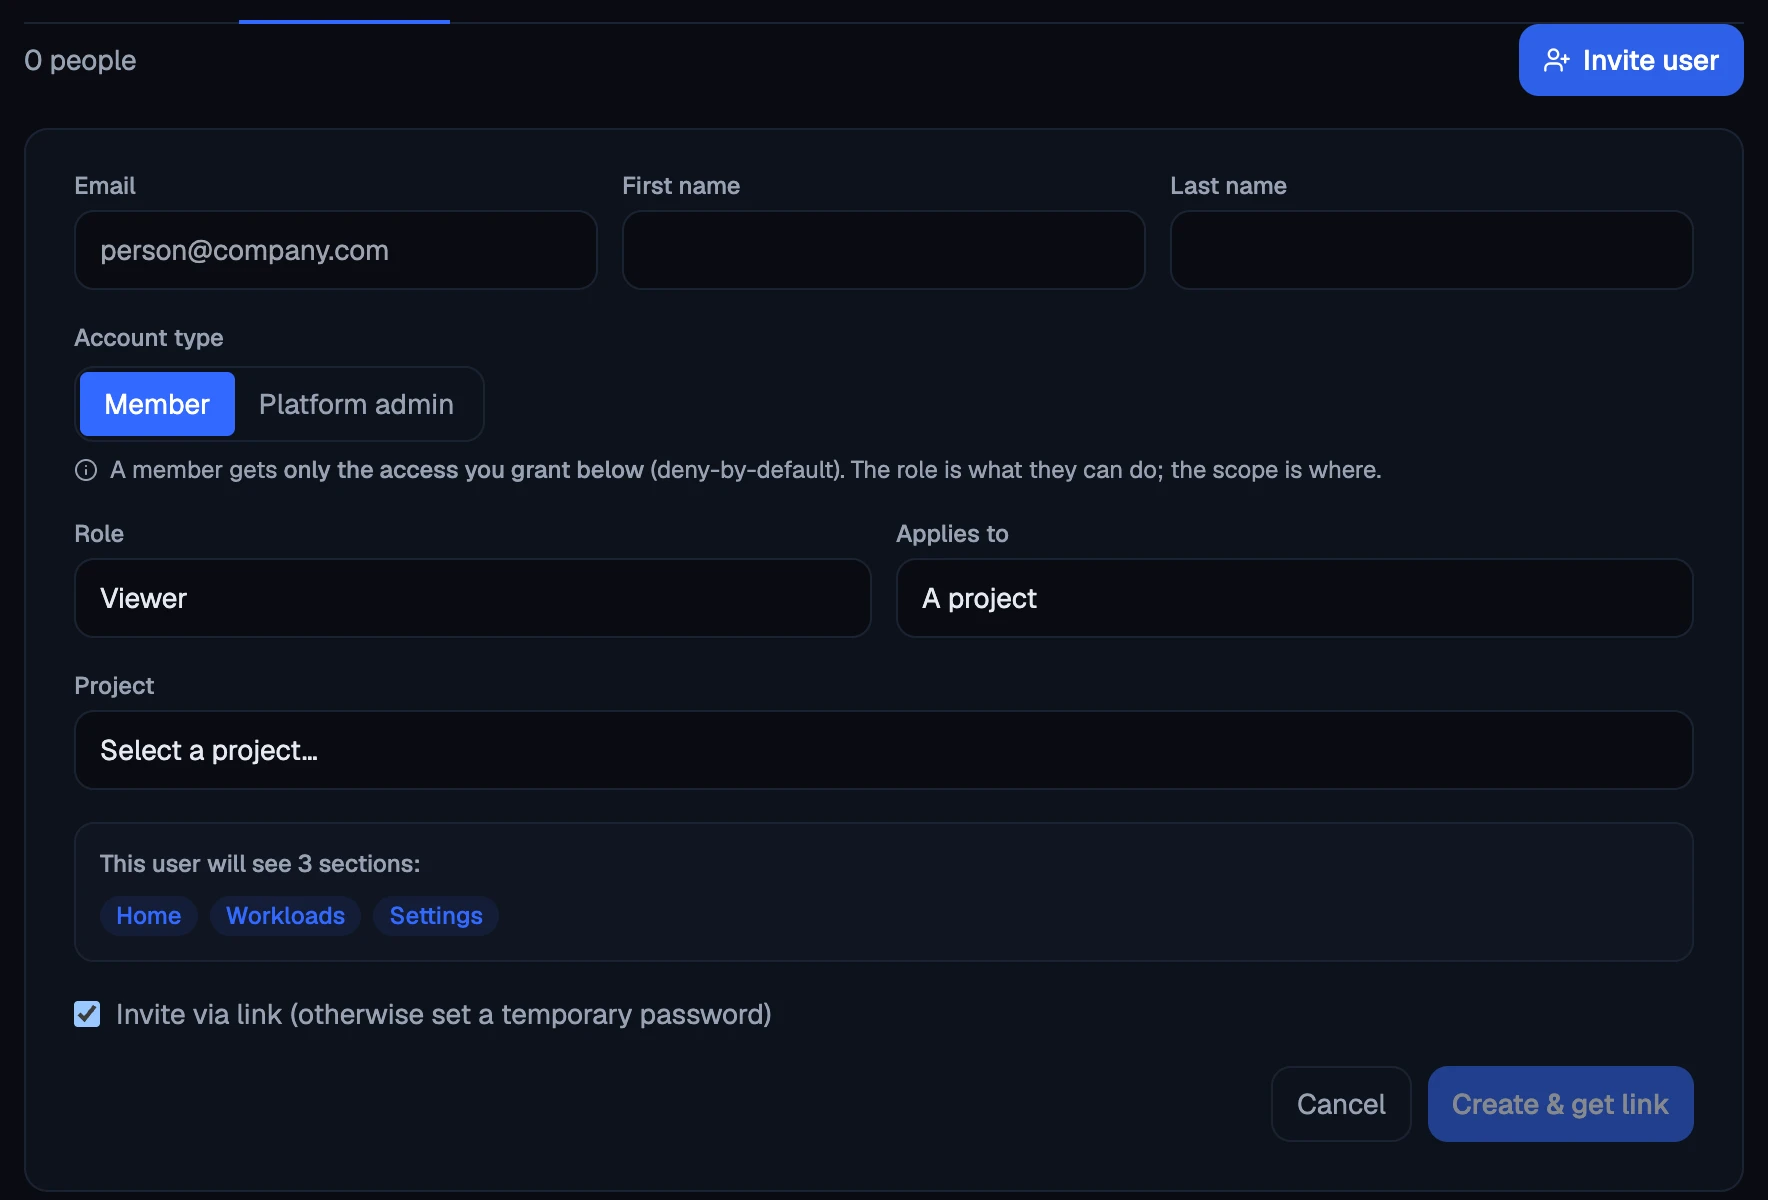Expand the Select a project dropdown
The height and width of the screenshot is (1200, 1768).
click(884, 750)
